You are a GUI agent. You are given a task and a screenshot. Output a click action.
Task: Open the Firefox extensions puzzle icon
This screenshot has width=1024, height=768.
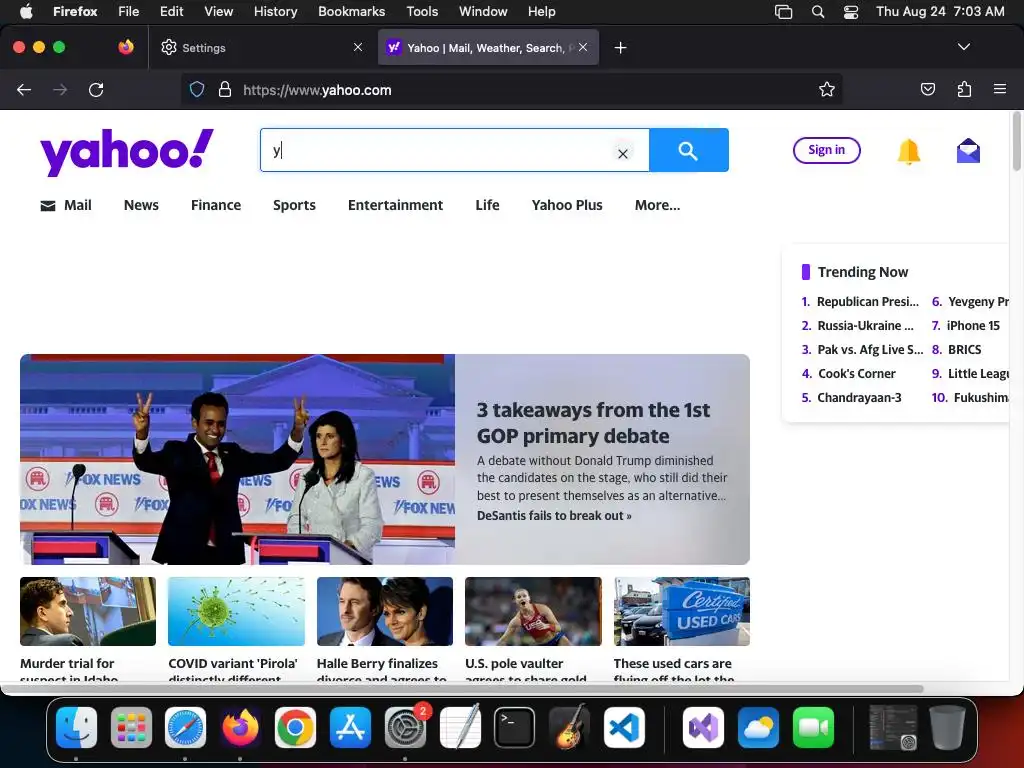tap(964, 89)
